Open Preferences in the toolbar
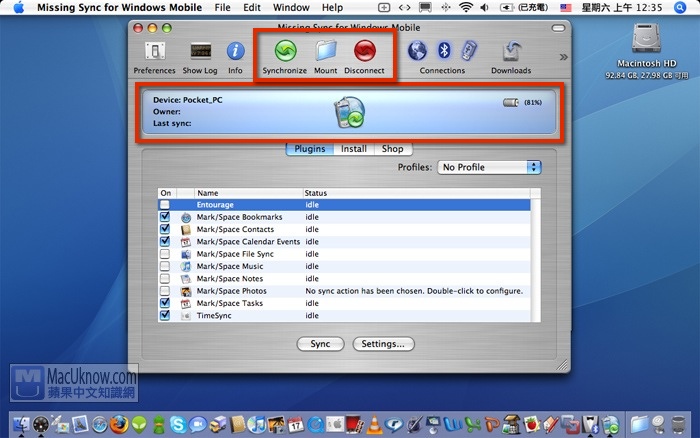 154,57
